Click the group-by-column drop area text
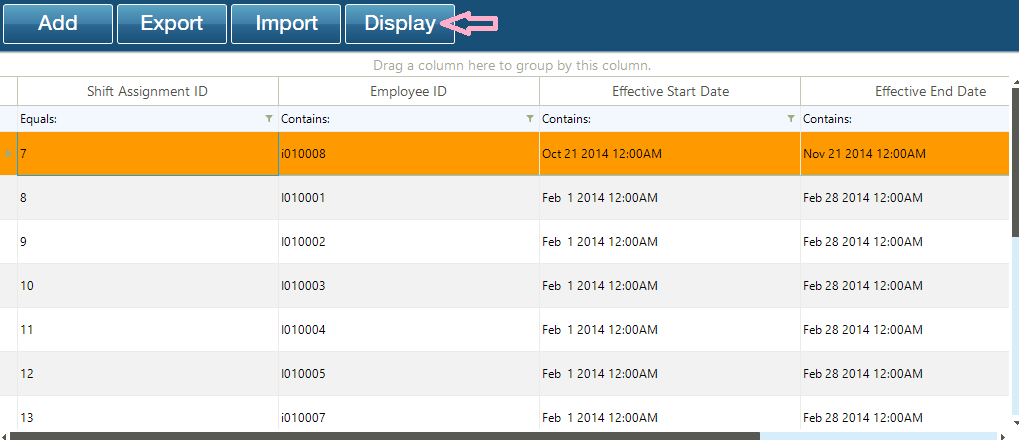Viewport: 1019px width, 440px height. [x=512, y=66]
